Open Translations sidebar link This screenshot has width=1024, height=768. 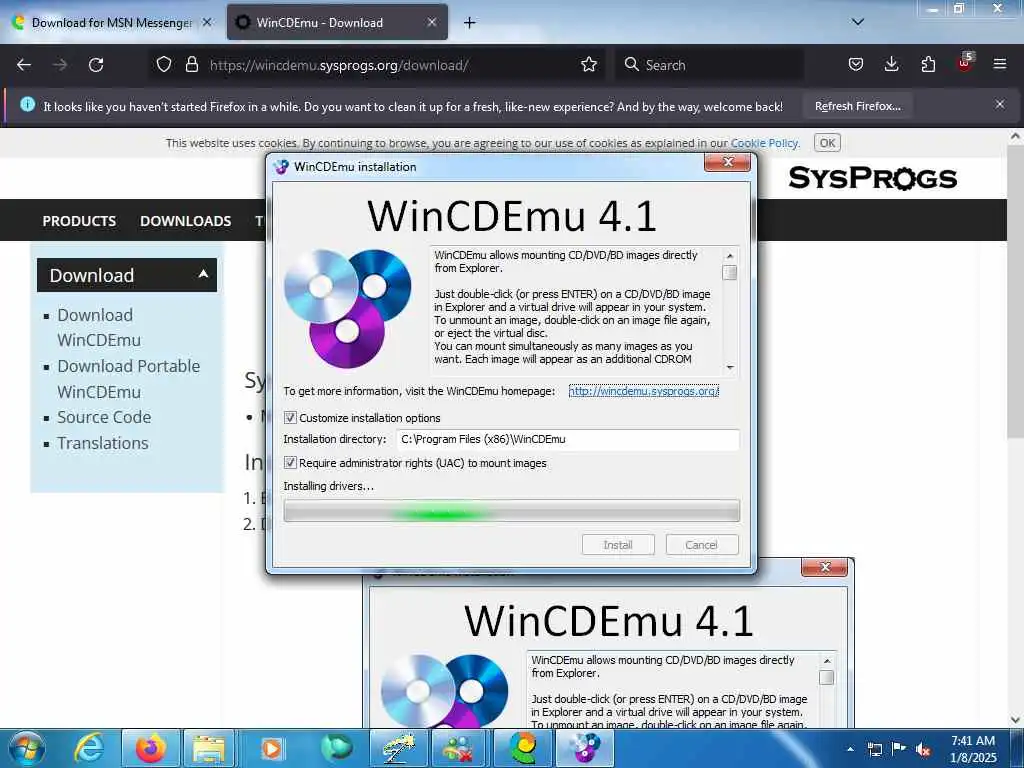coord(103,443)
